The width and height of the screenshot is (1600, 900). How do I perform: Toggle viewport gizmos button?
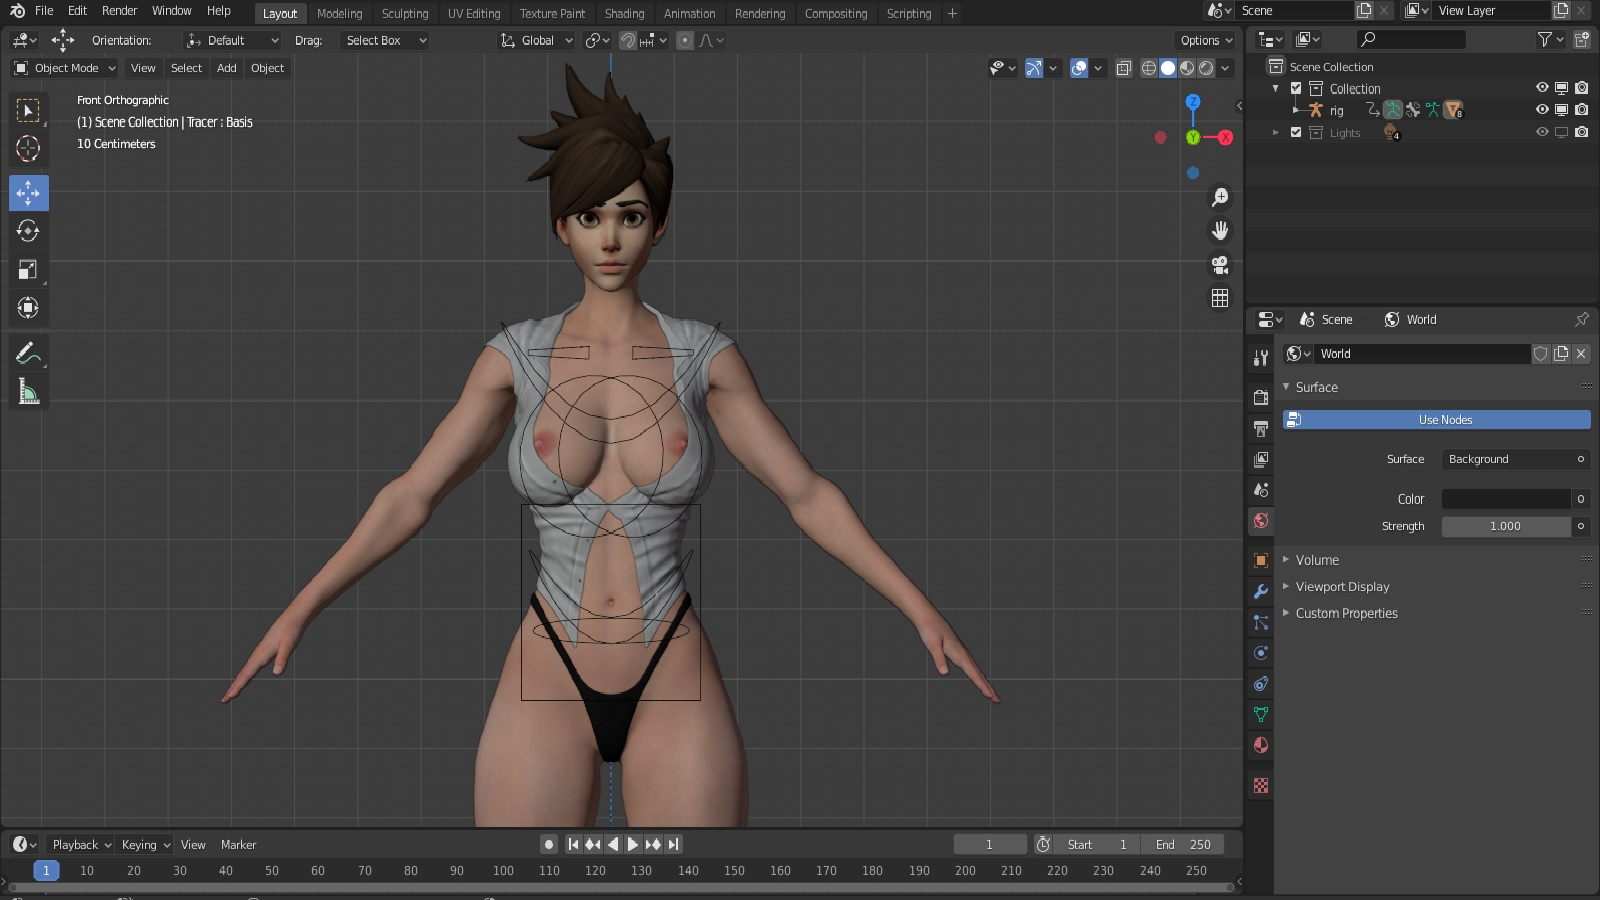(1034, 68)
